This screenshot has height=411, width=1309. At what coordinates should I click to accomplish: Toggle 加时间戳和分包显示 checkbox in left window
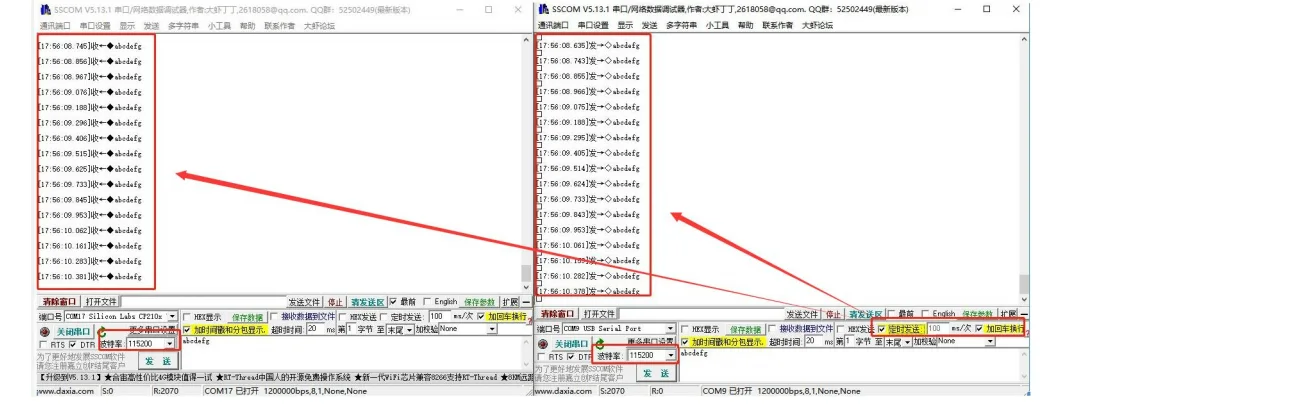187,330
